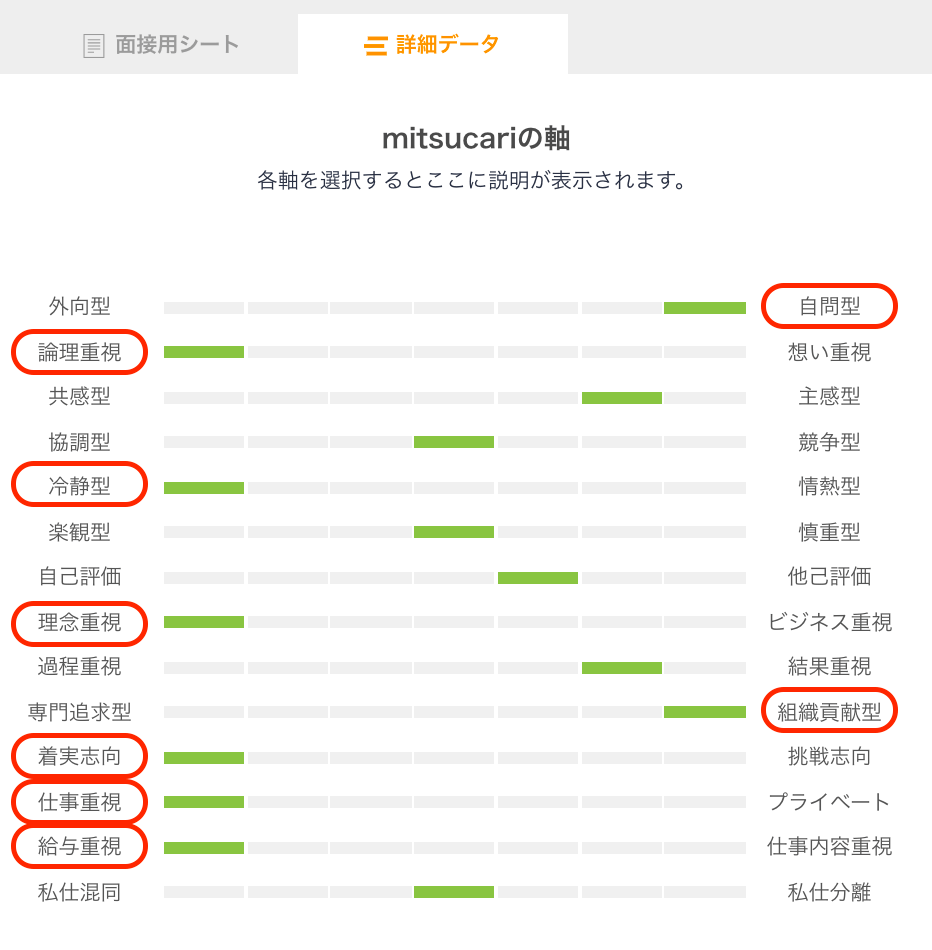Select the 詳細データ tab
This screenshot has width=932, height=950.
click(x=432, y=44)
